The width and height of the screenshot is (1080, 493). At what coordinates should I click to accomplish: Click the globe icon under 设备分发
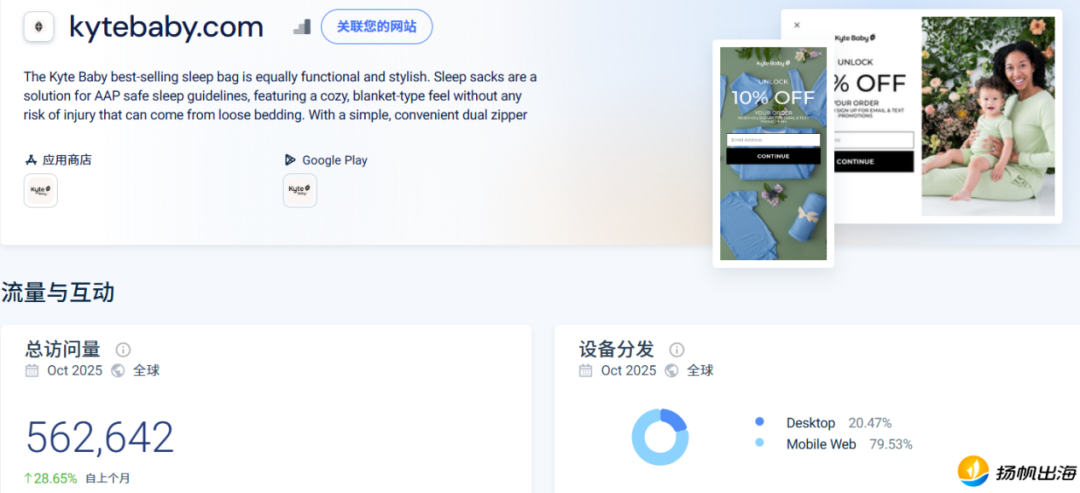coord(672,370)
